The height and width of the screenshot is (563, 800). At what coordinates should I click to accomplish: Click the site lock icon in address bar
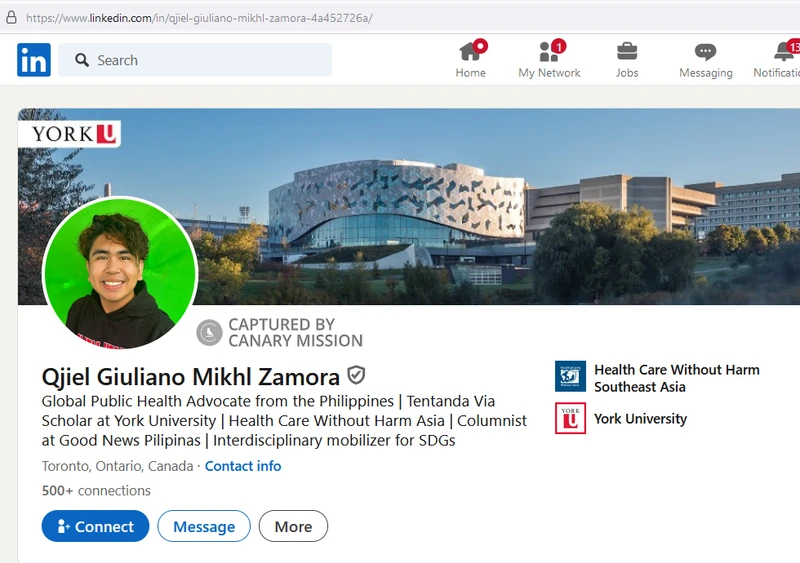(x=11, y=17)
